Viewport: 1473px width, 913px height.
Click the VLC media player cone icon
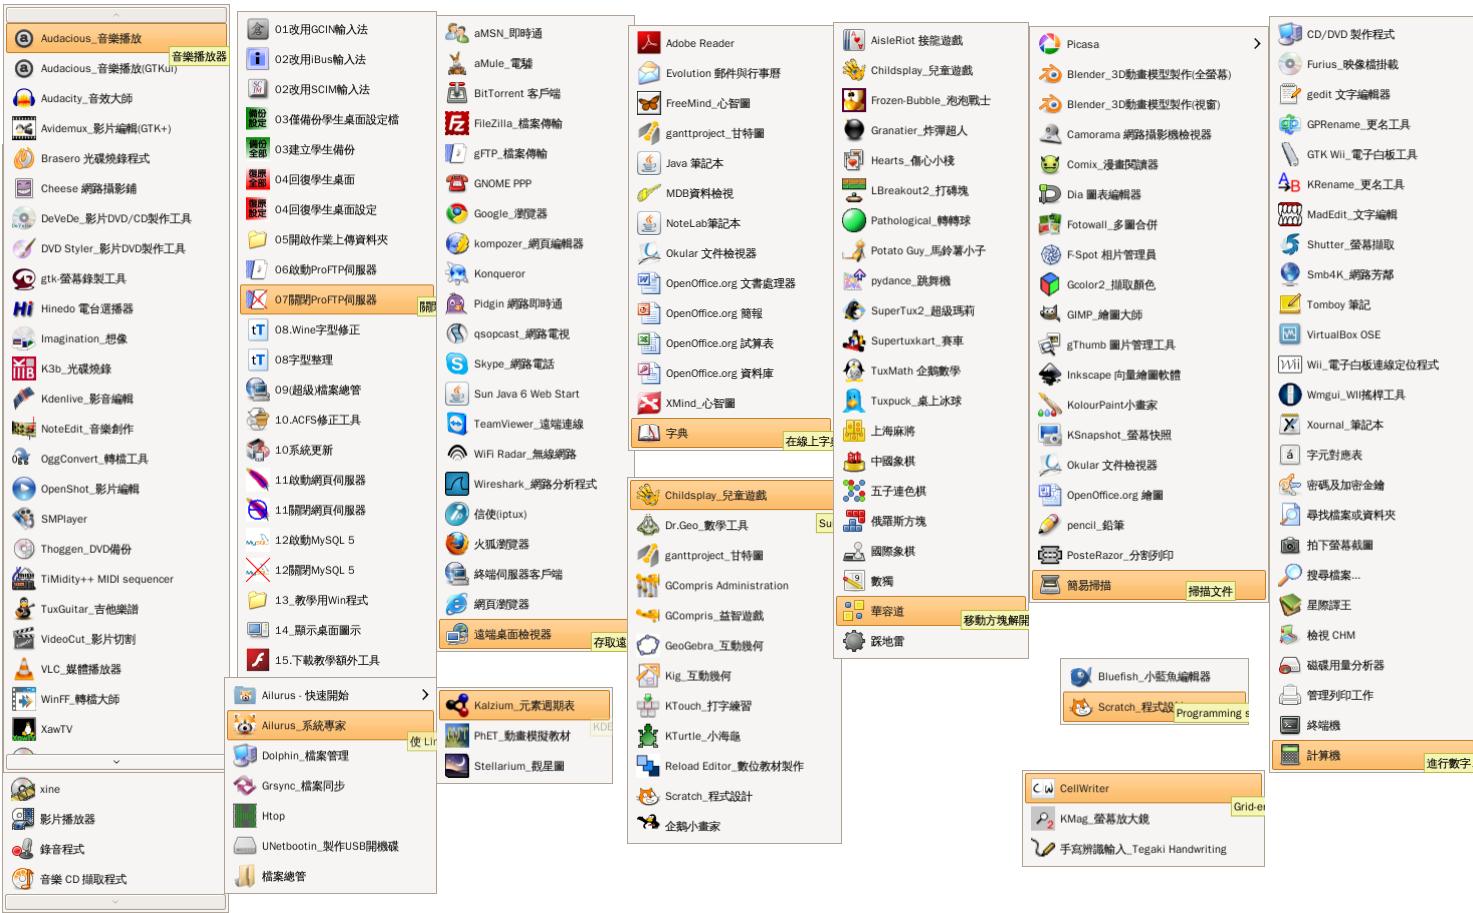23,669
